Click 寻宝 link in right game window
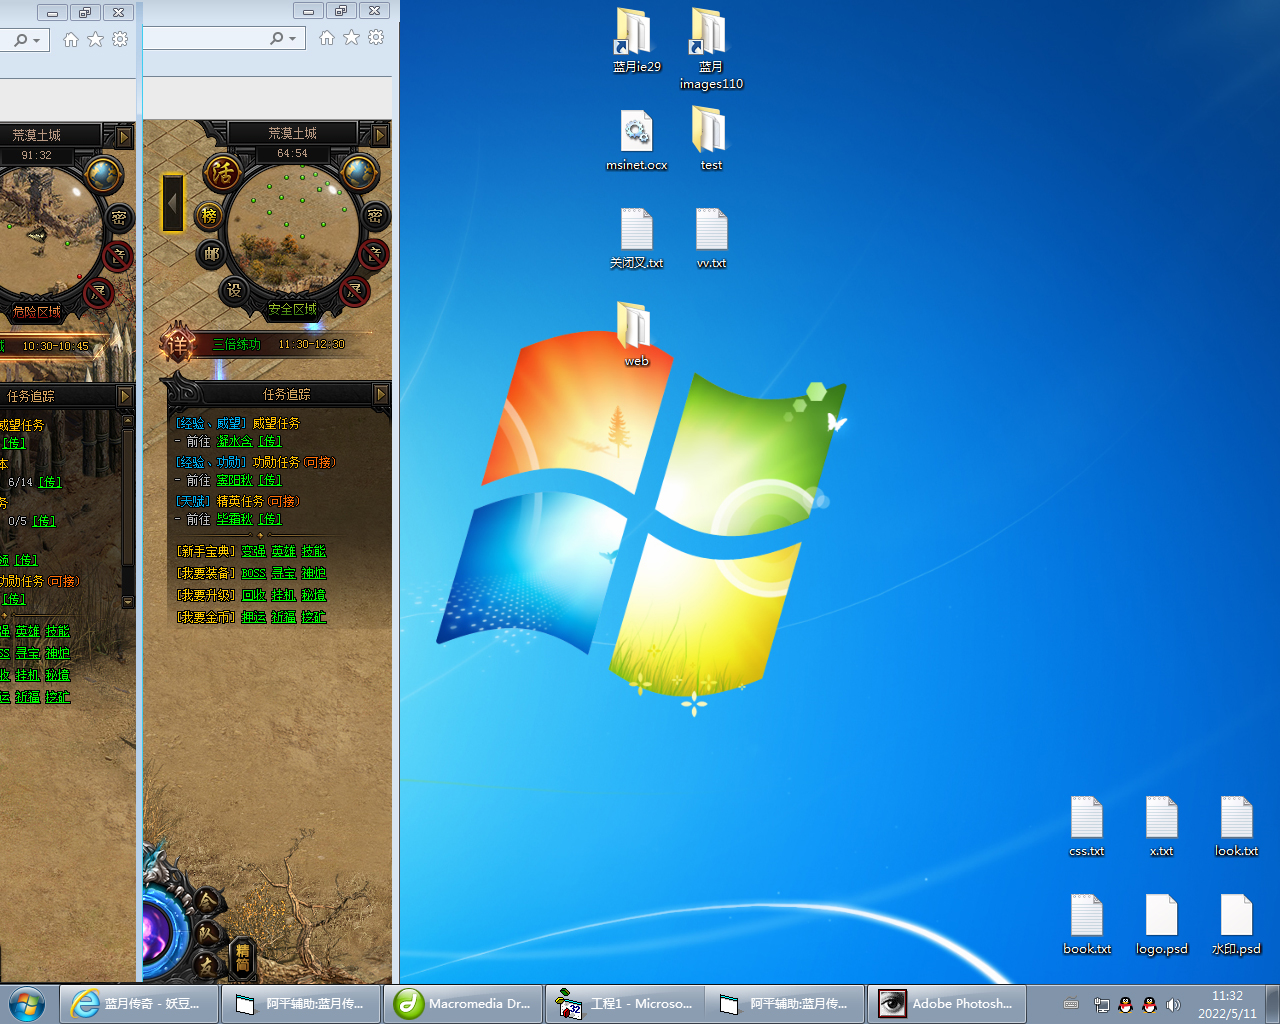 tap(284, 573)
